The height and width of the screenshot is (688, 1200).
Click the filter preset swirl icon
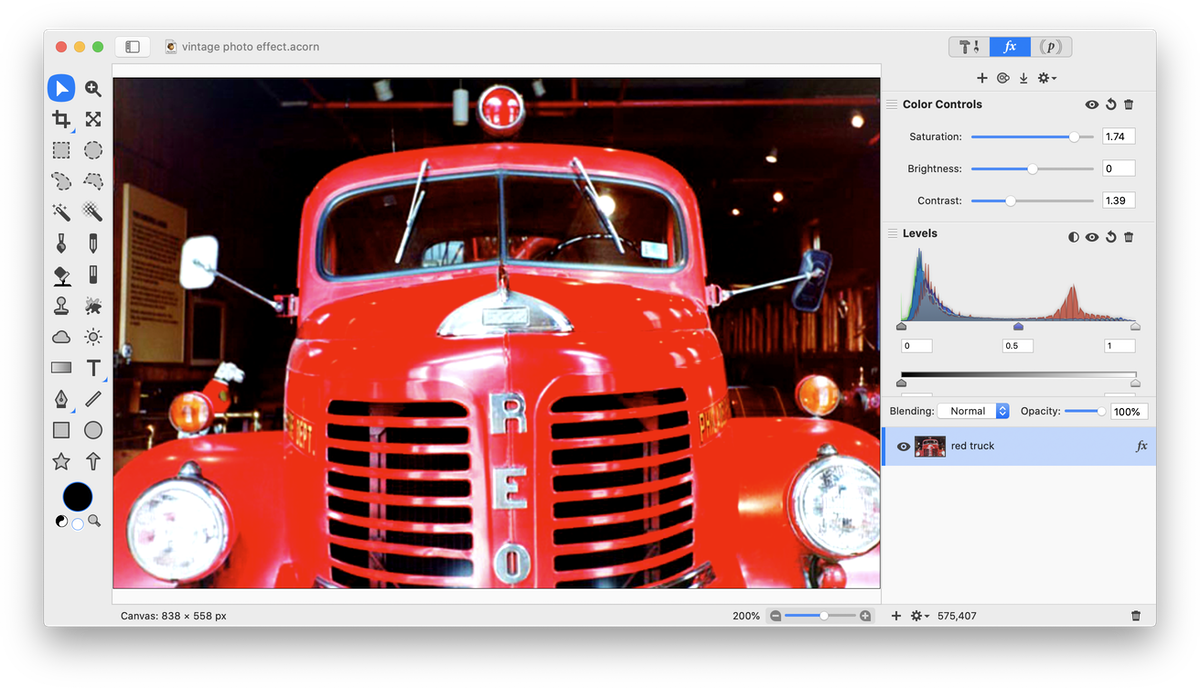point(1003,78)
